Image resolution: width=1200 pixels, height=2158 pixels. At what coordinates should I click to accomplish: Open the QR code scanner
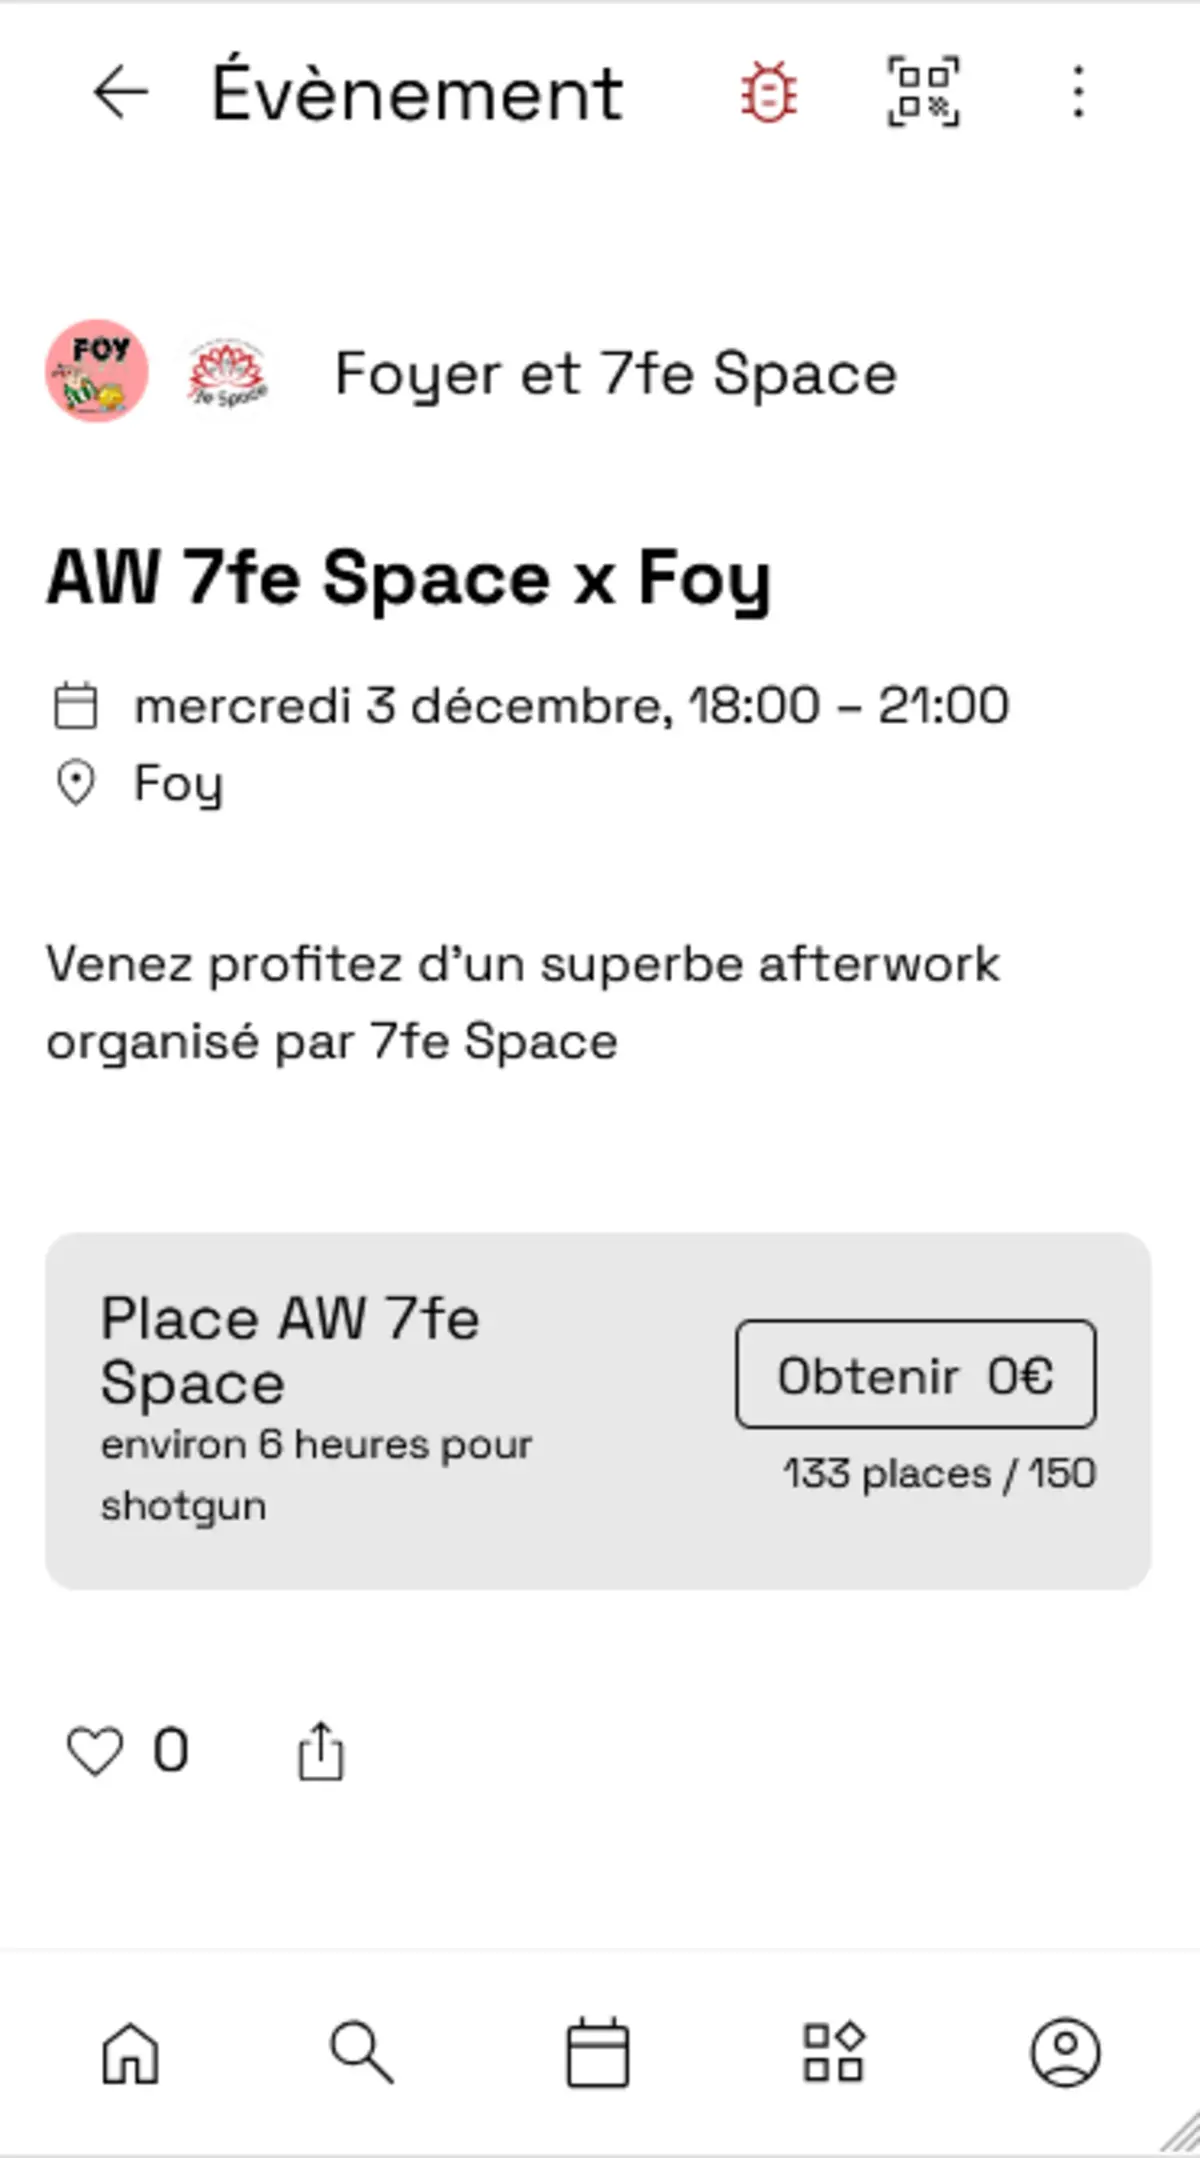pos(923,93)
